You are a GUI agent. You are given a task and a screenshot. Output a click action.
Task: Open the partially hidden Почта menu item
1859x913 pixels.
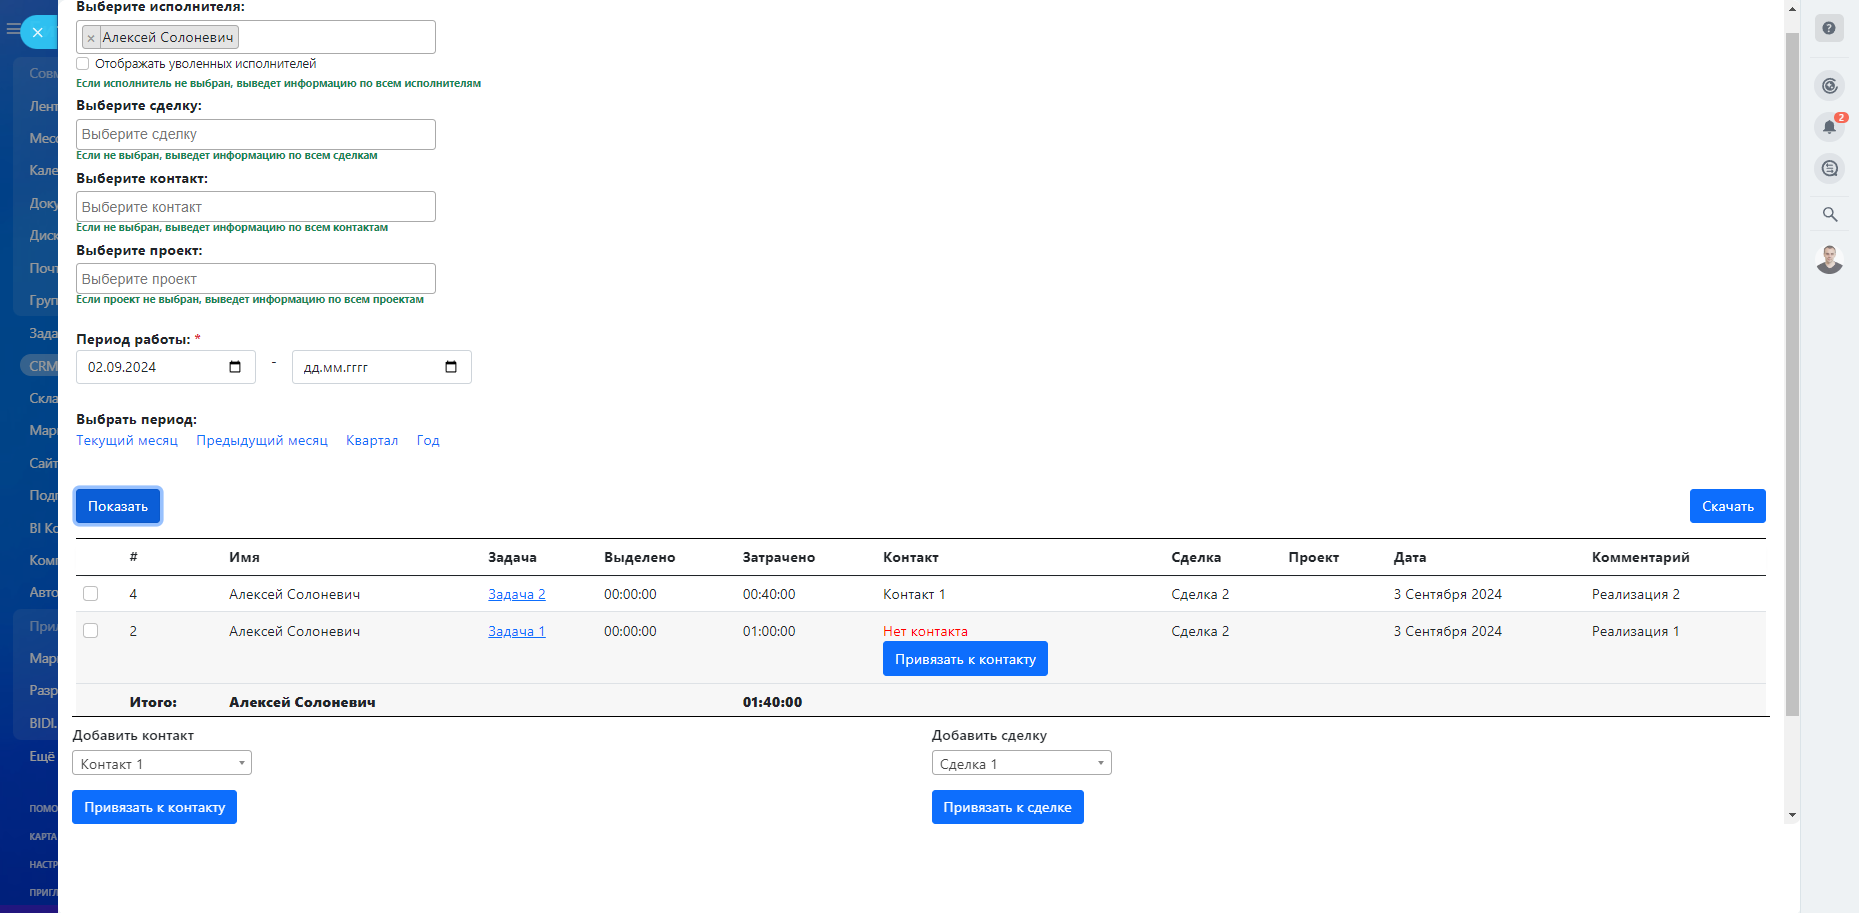[43, 268]
